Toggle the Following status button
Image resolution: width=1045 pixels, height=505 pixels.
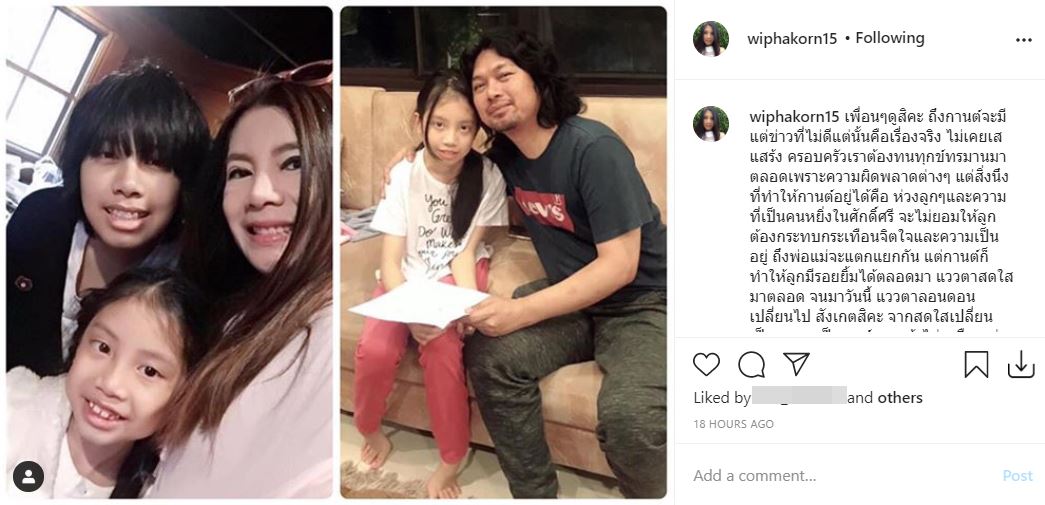tap(890, 39)
